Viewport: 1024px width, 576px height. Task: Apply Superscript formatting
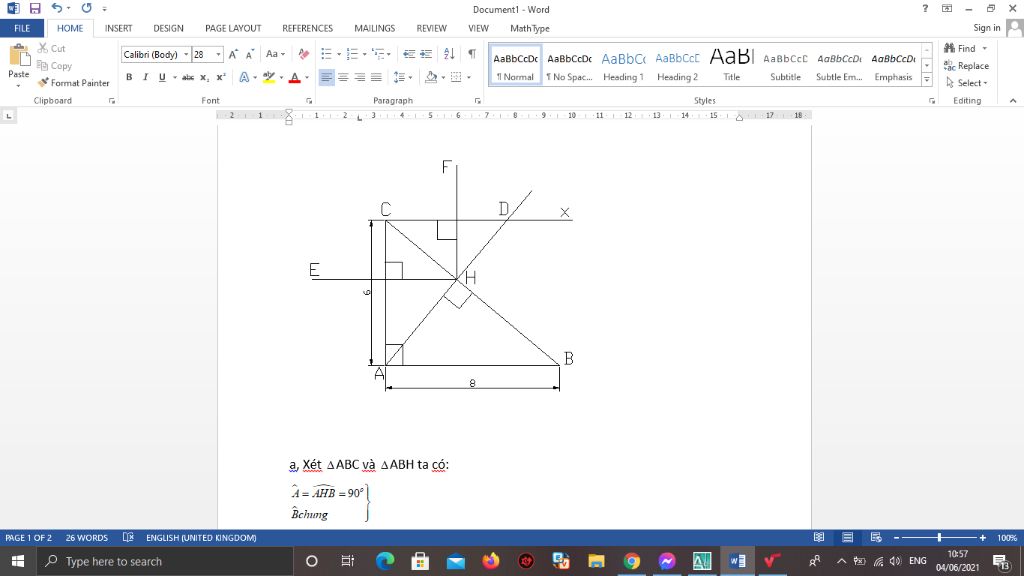click(221, 77)
